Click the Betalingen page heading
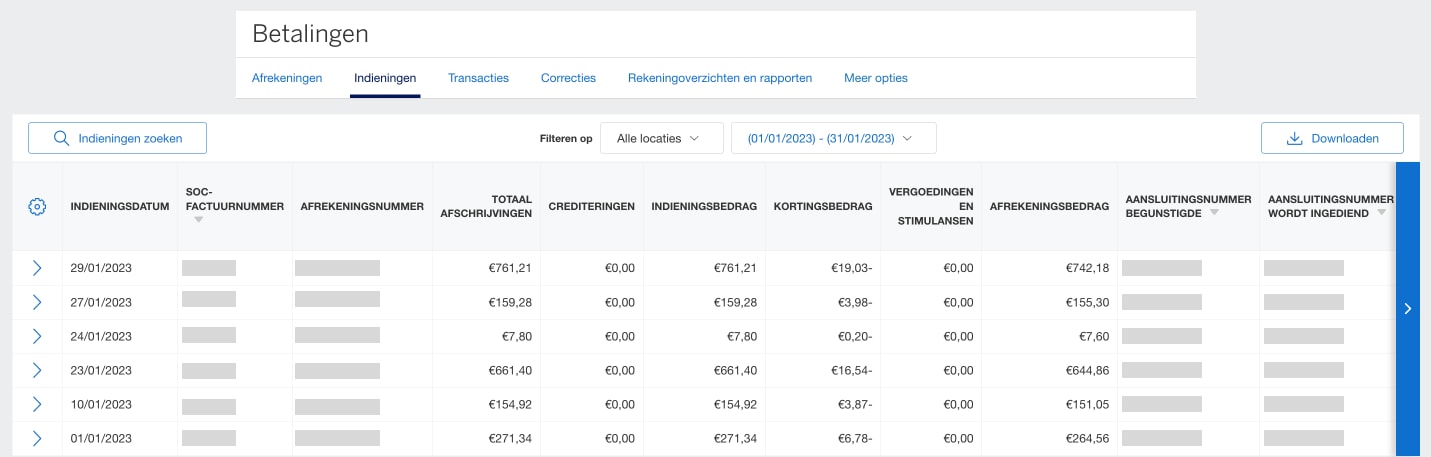The image size is (1431, 457). [x=310, y=33]
